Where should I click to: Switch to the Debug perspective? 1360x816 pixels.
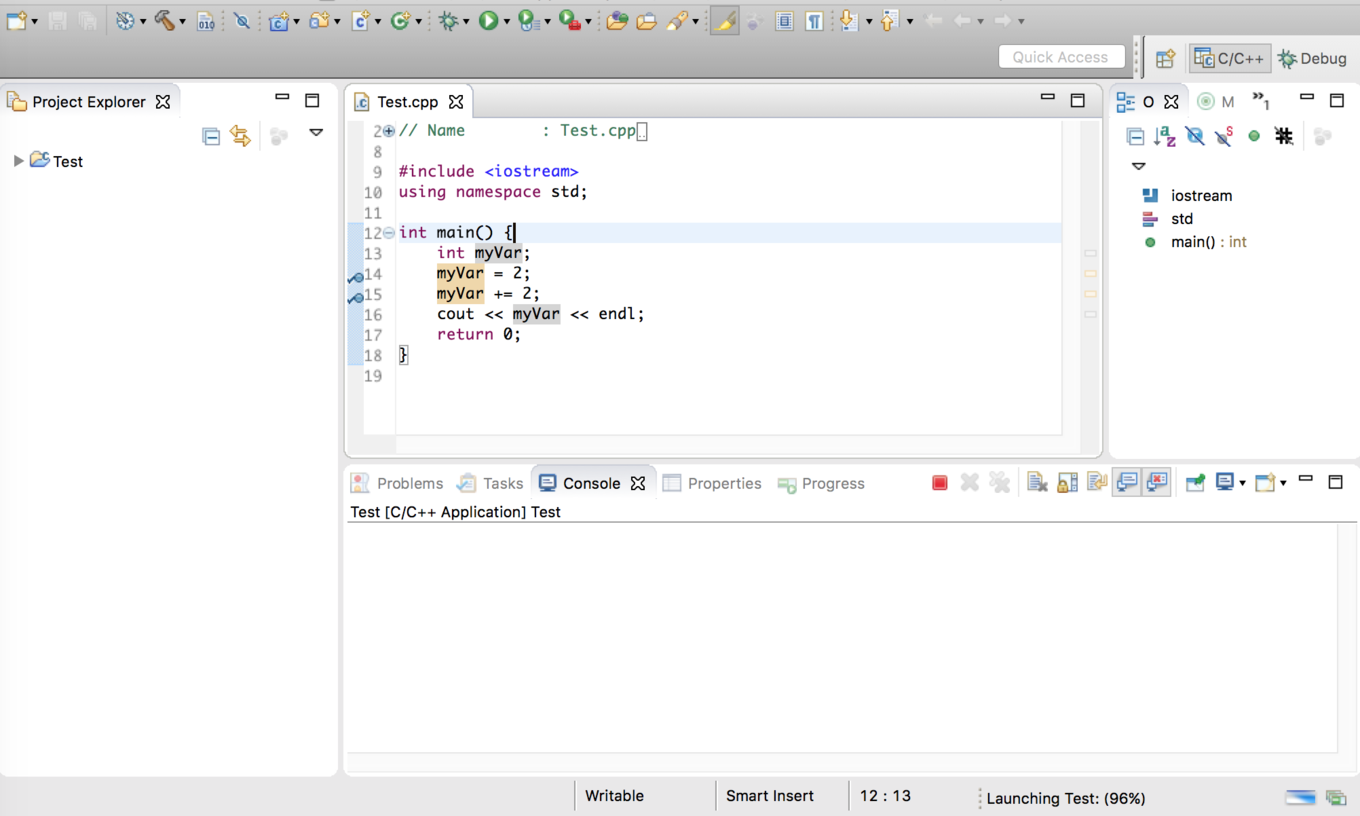(1313, 59)
